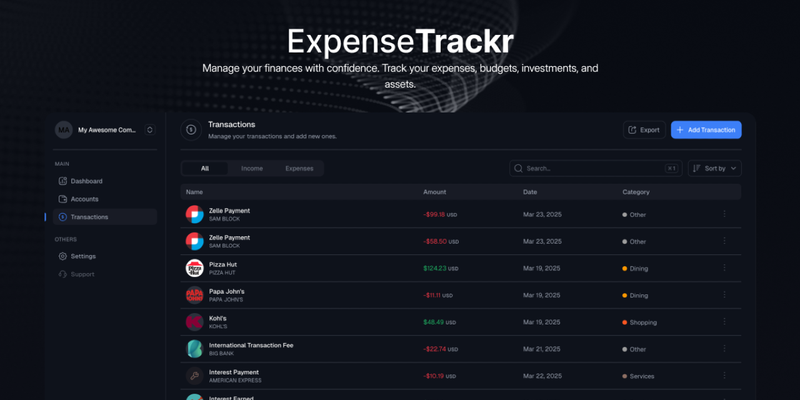The width and height of the screenshot is (800, 400).
Task: Open three-dot menu for Pizza Hut row
Action: (x=724, y=268)
